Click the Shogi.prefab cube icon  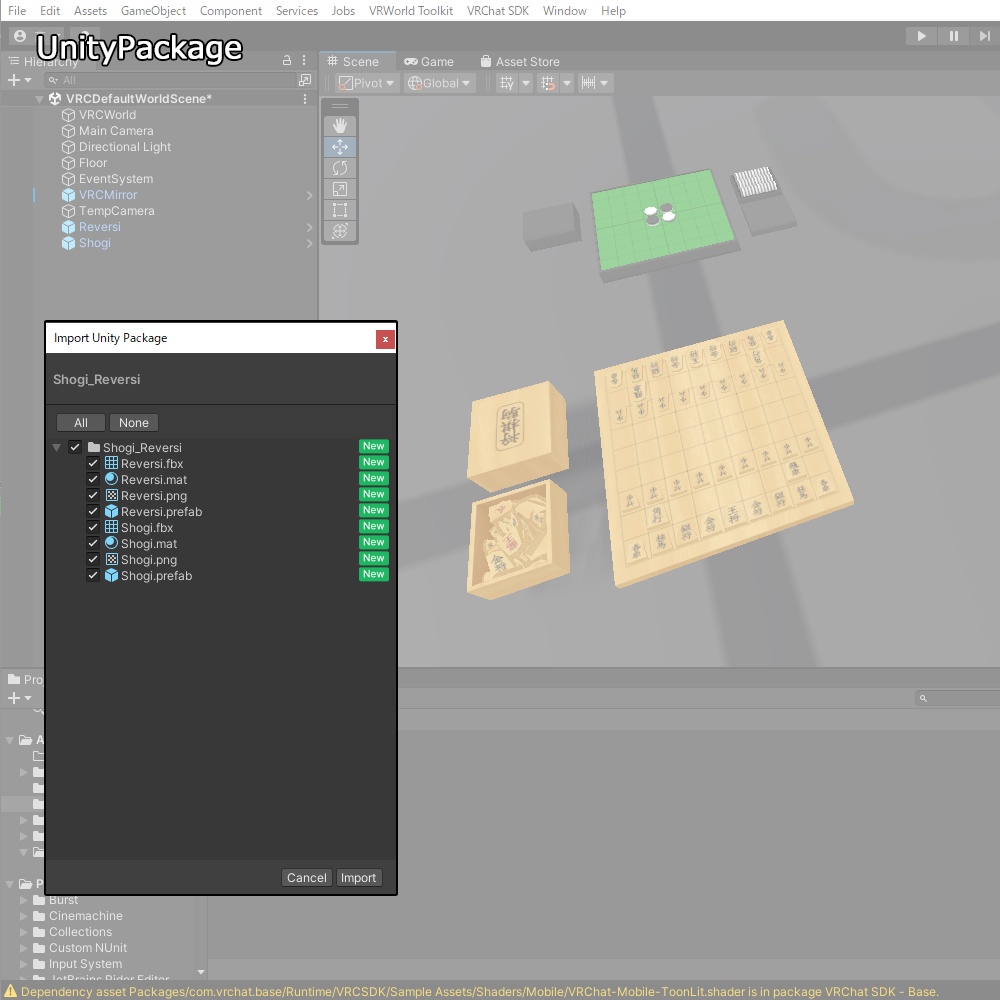[x=112, y=575]
